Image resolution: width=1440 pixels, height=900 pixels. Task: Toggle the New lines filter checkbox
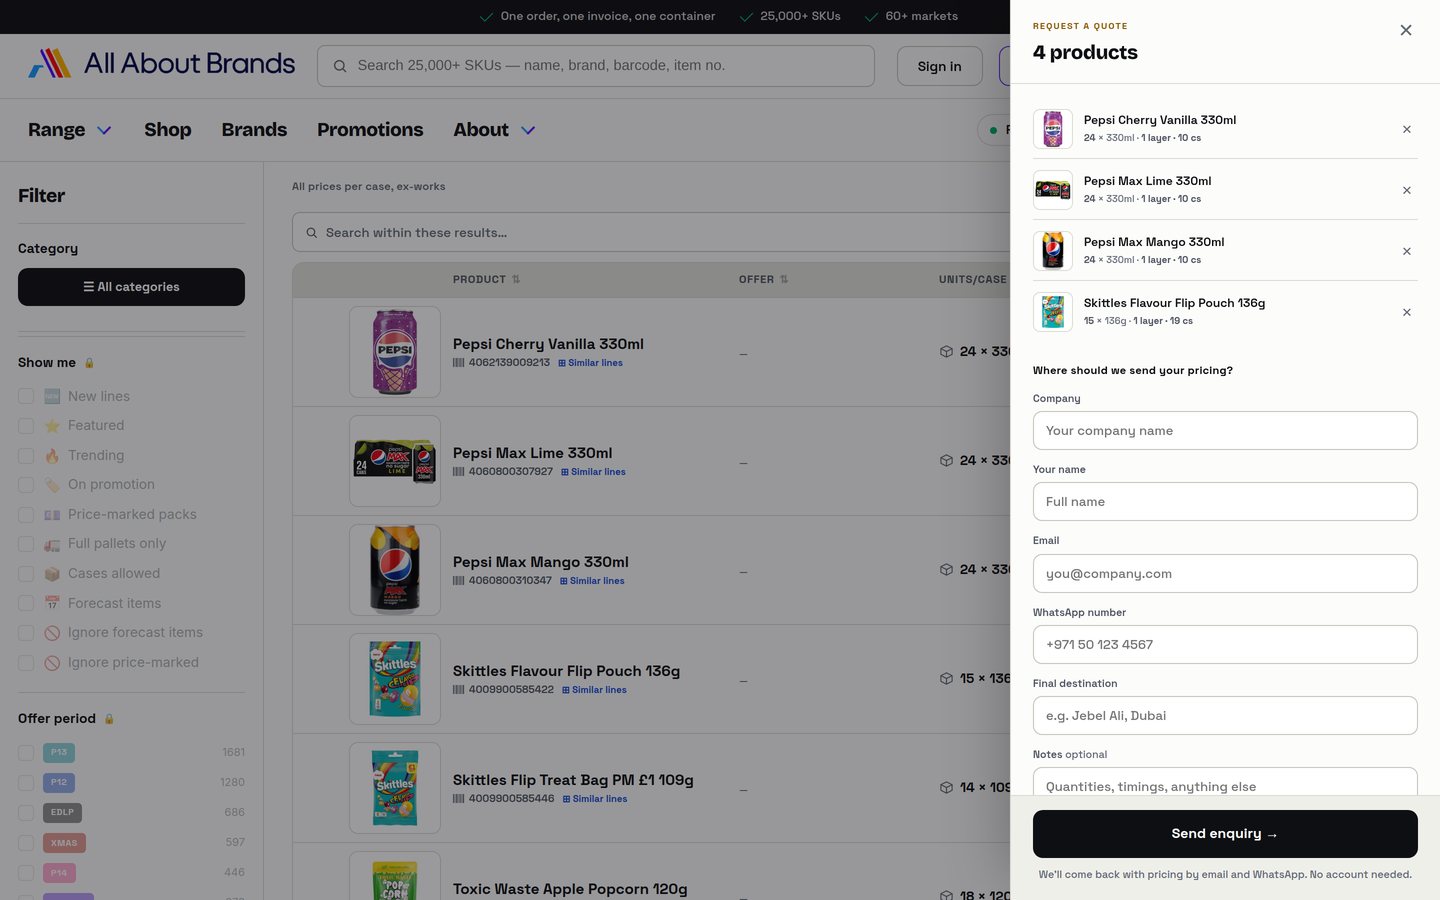tap(26, 397)
